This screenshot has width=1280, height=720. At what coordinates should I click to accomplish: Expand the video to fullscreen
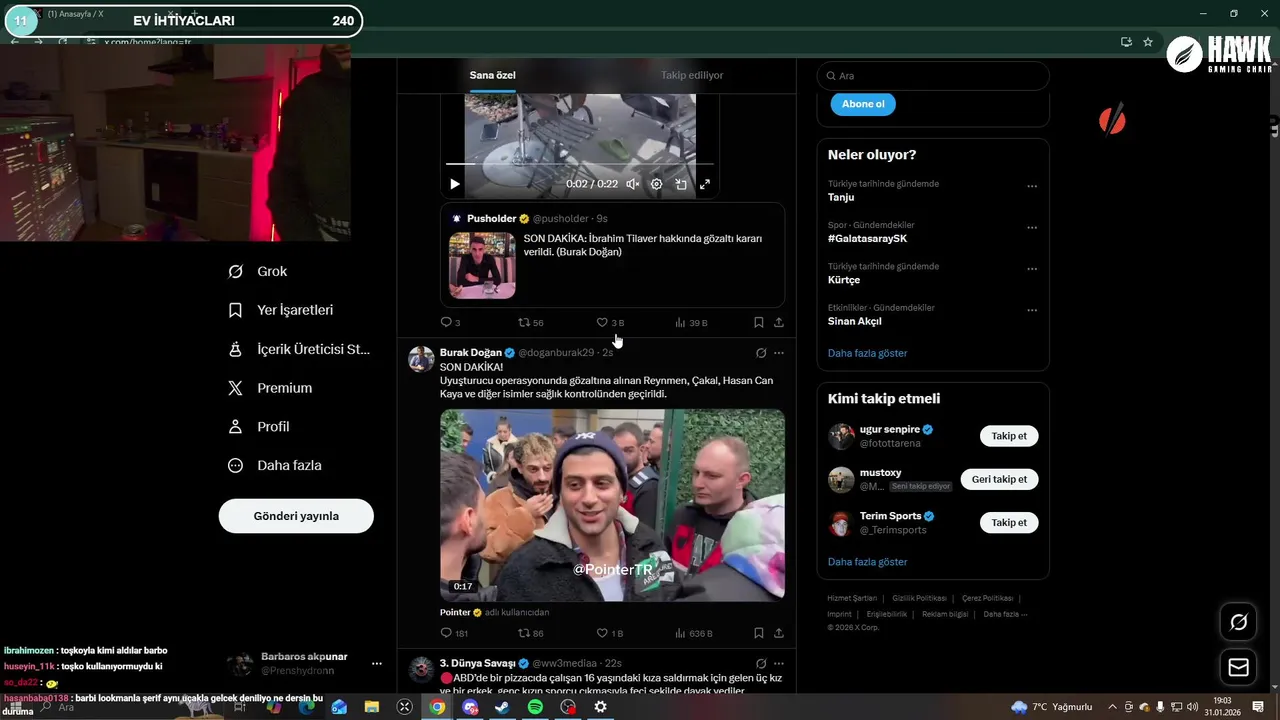[705, 184]
